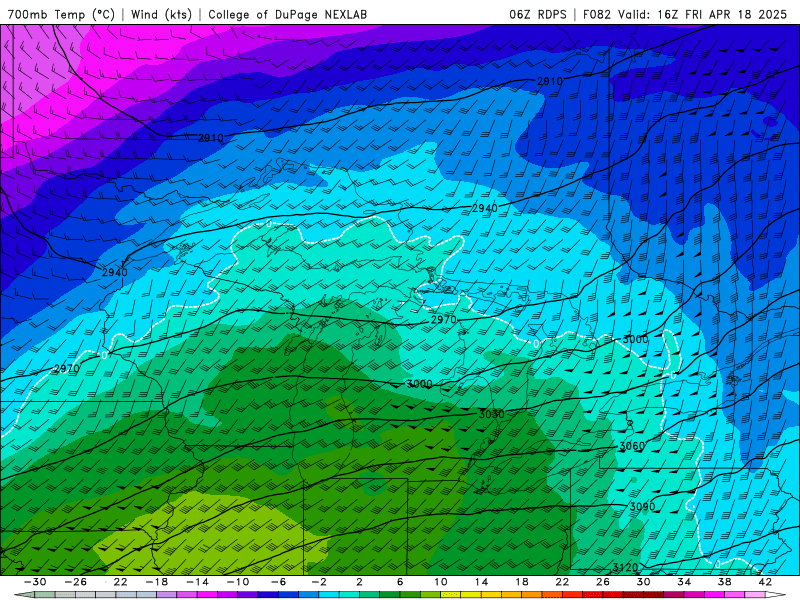The height and width of the screenshot is (600, 800).
Task: Click the 3030 height contour label
Action: (x=491, y=414)
